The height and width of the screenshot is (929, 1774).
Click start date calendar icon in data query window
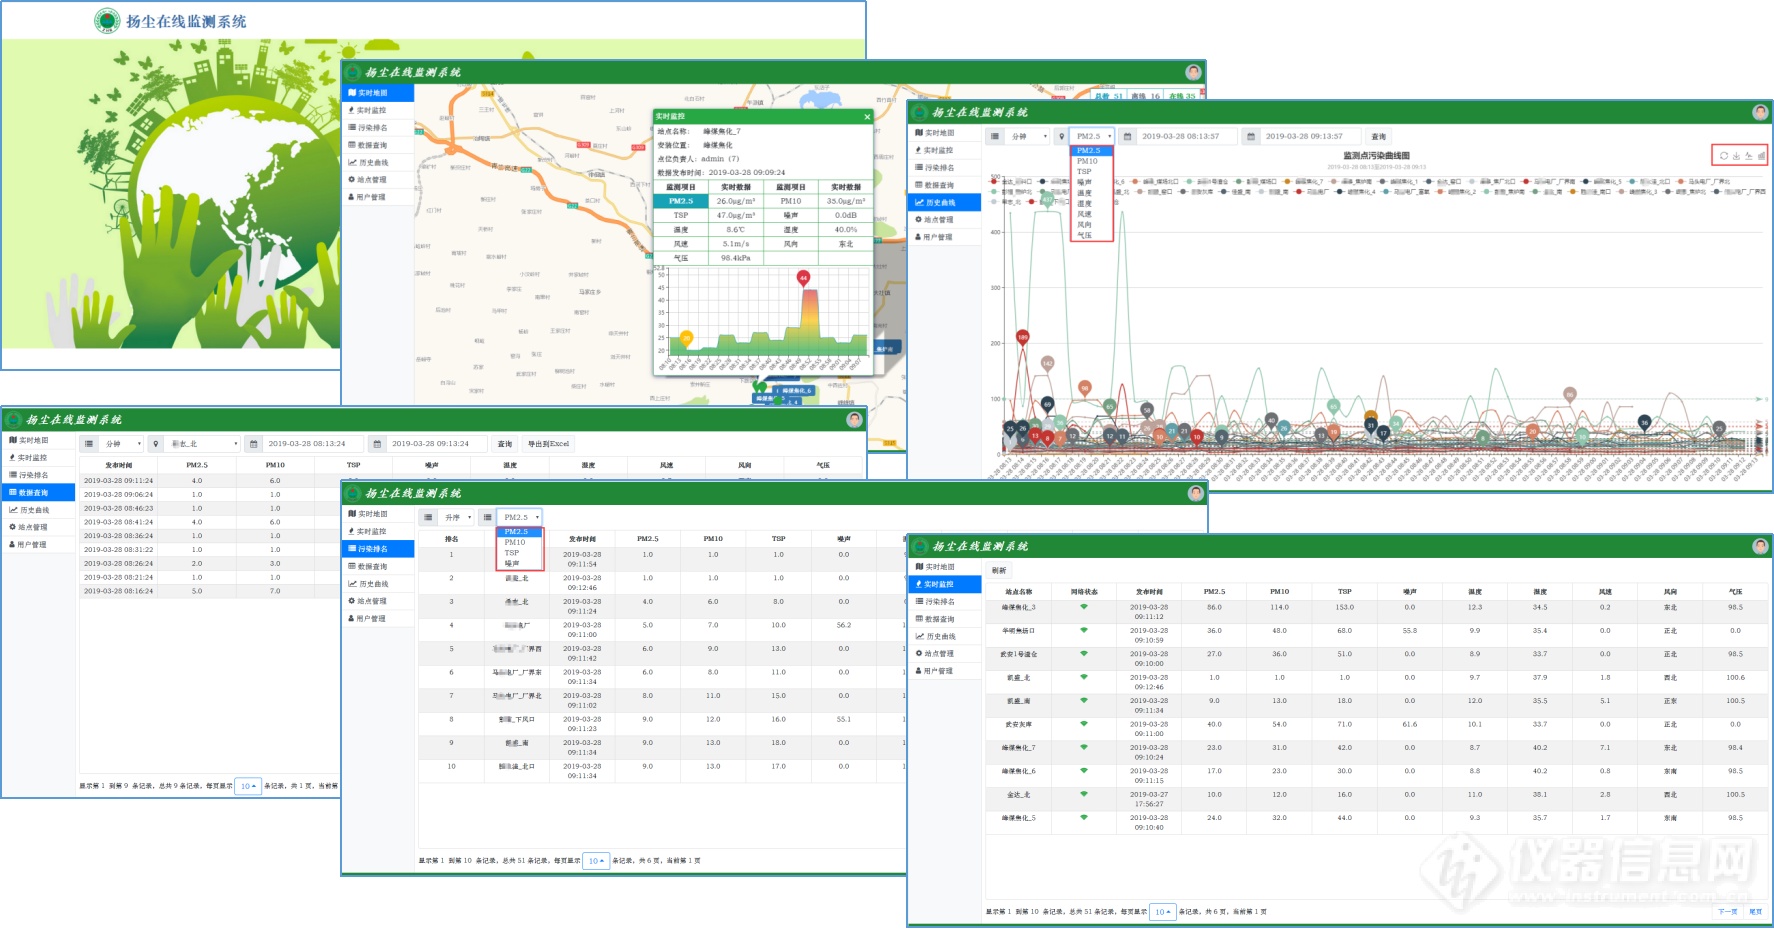(x=254, y=444)
